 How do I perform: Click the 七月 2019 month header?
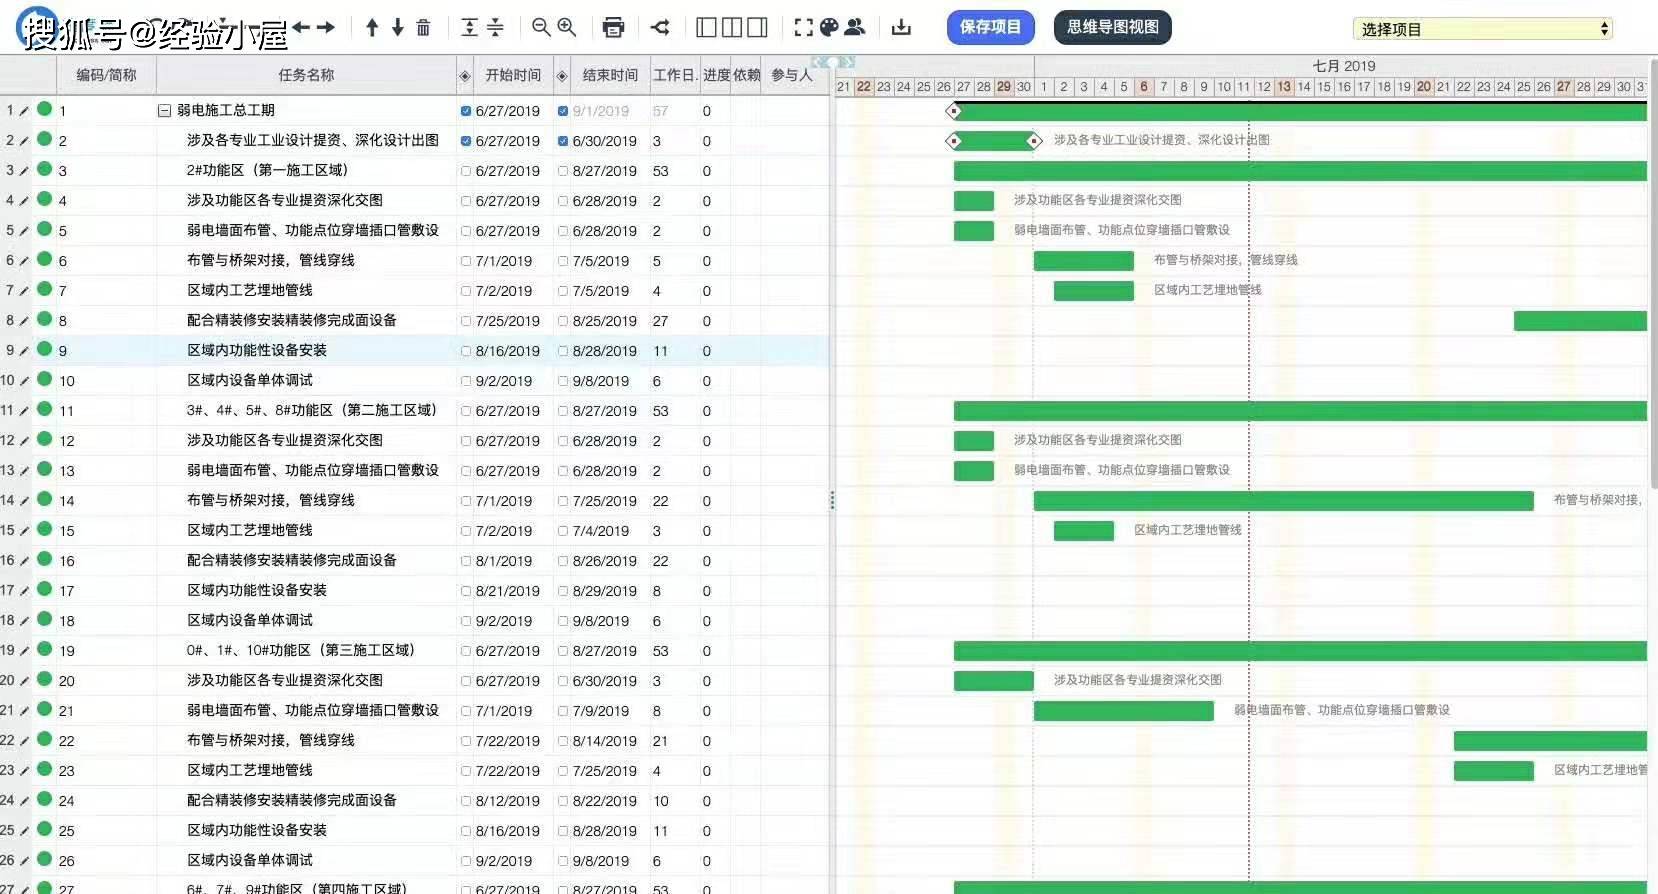1343,66
